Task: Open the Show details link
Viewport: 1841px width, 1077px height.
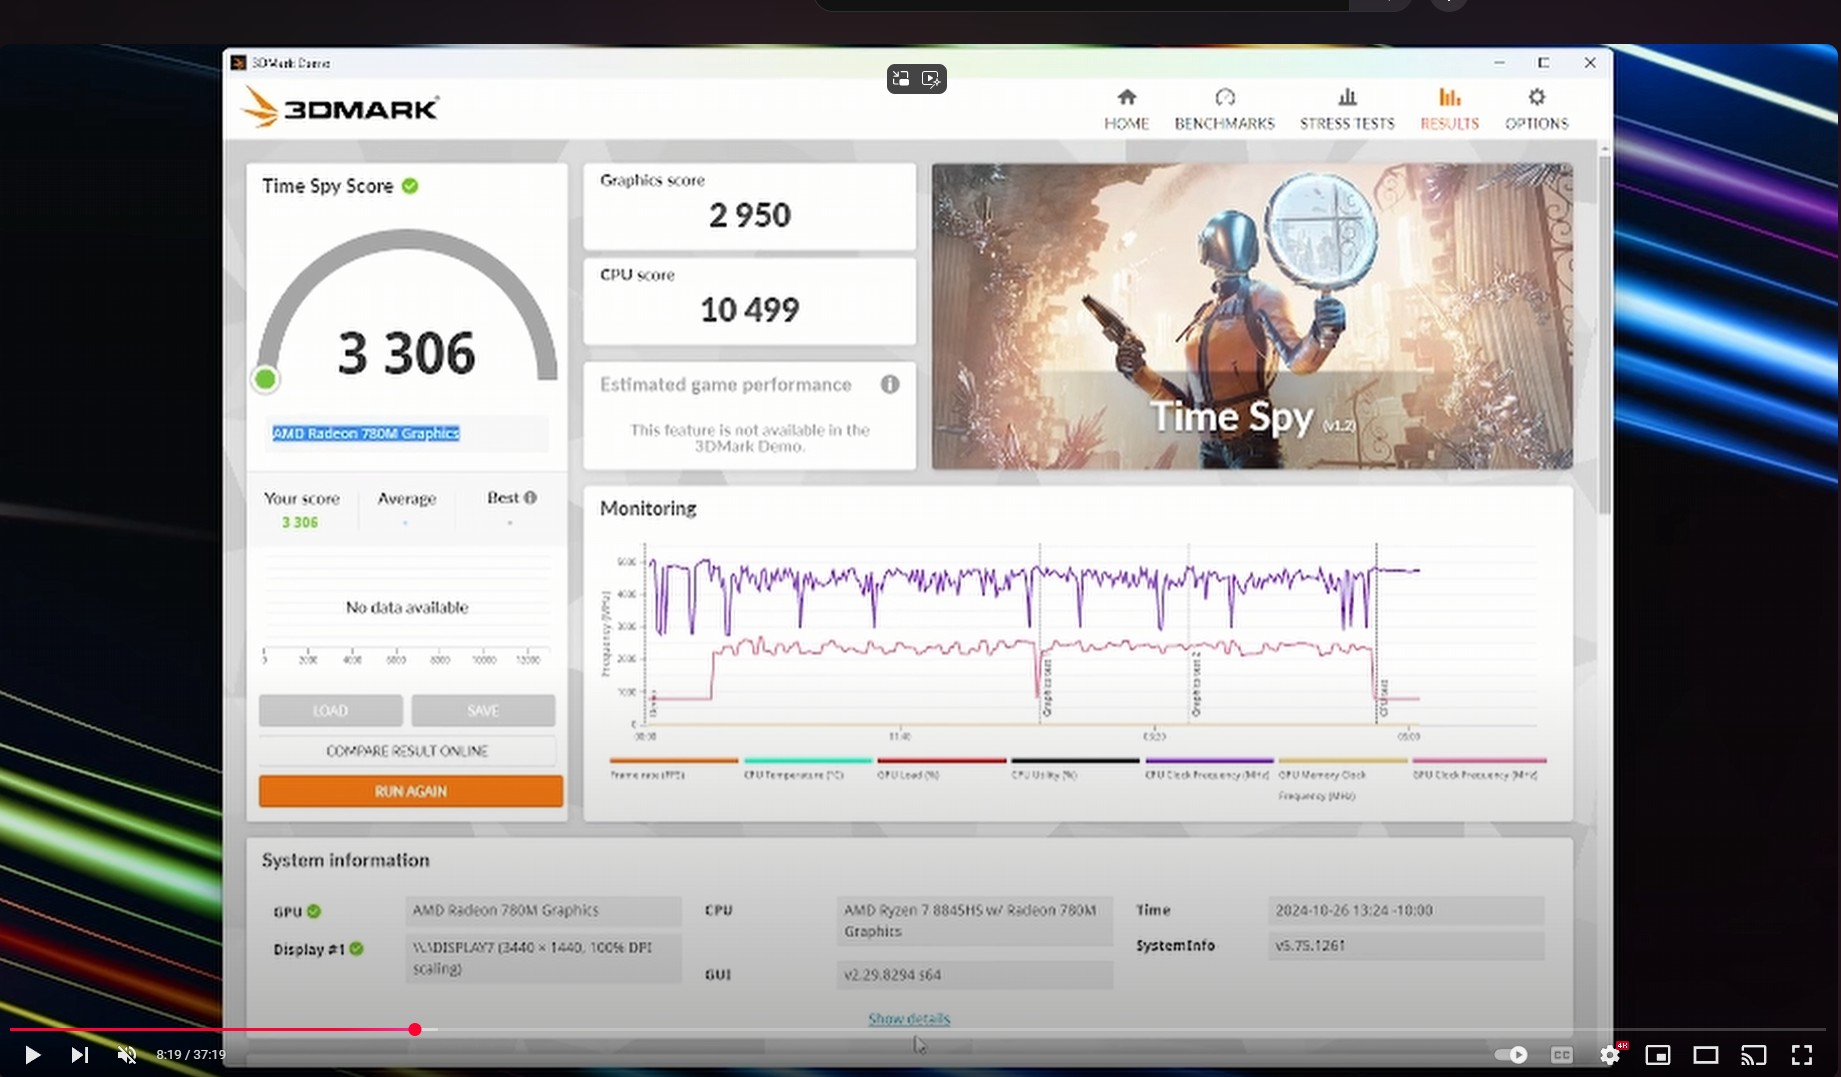Action: pyautogui.click(x=909, y=1019)
